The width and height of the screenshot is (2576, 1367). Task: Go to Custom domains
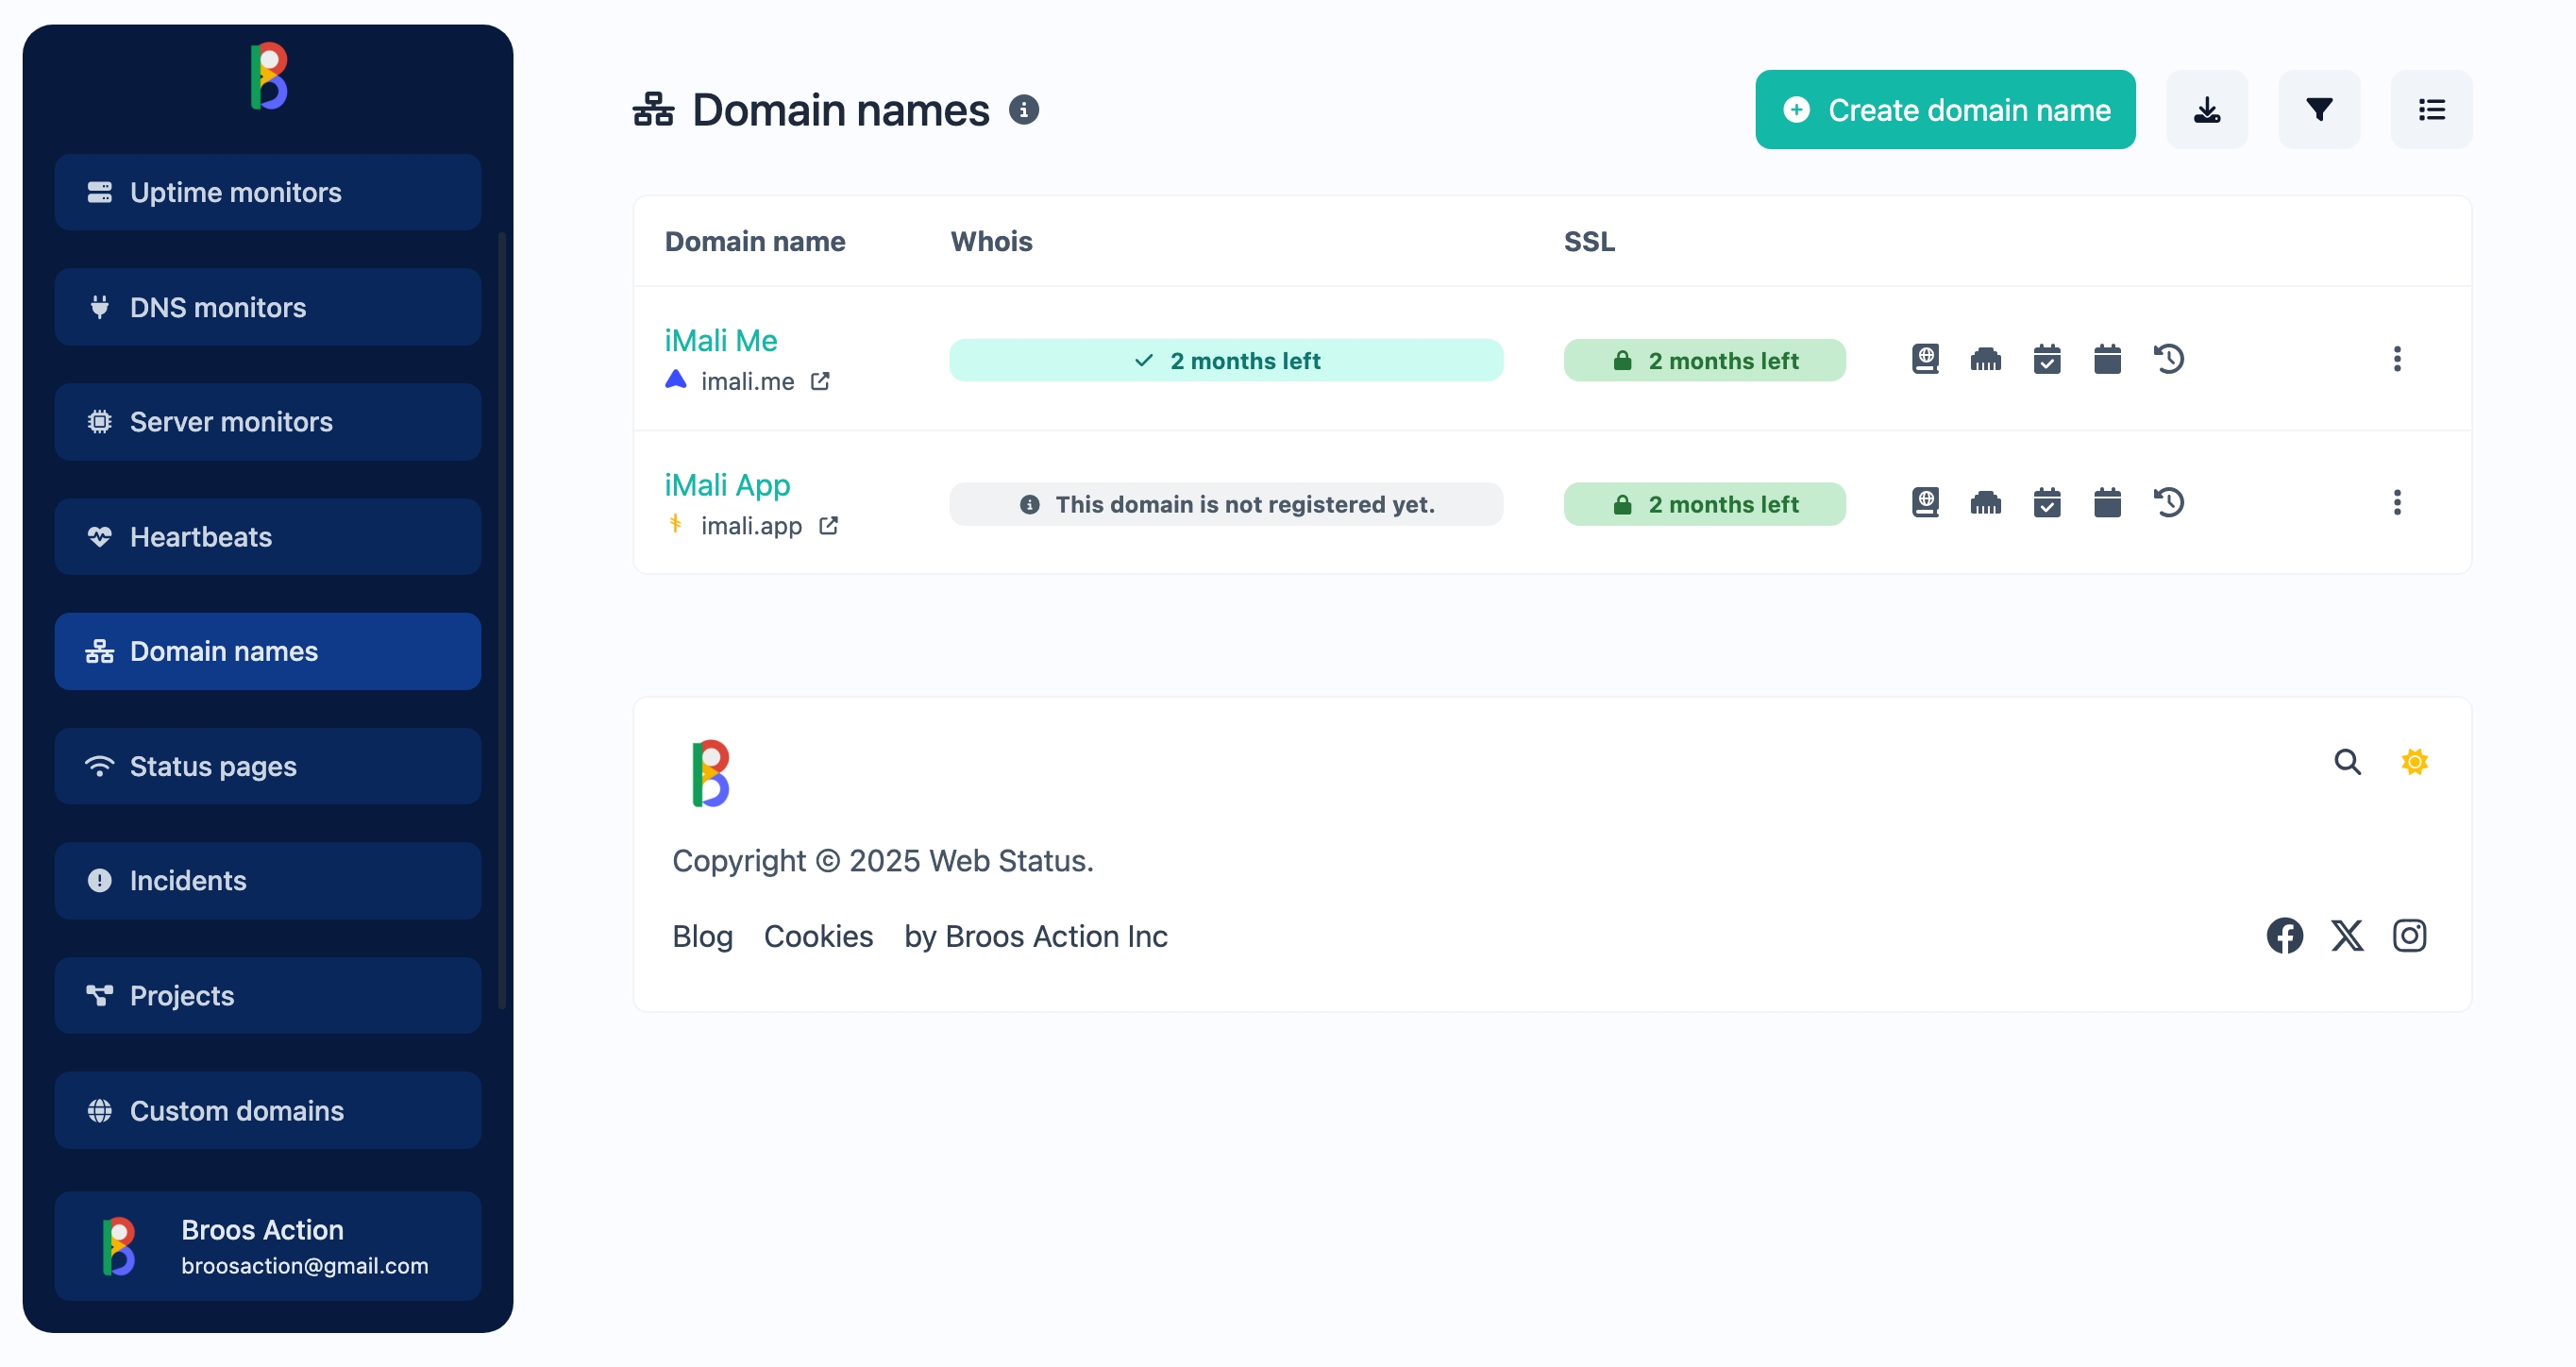coord(268,1111)
